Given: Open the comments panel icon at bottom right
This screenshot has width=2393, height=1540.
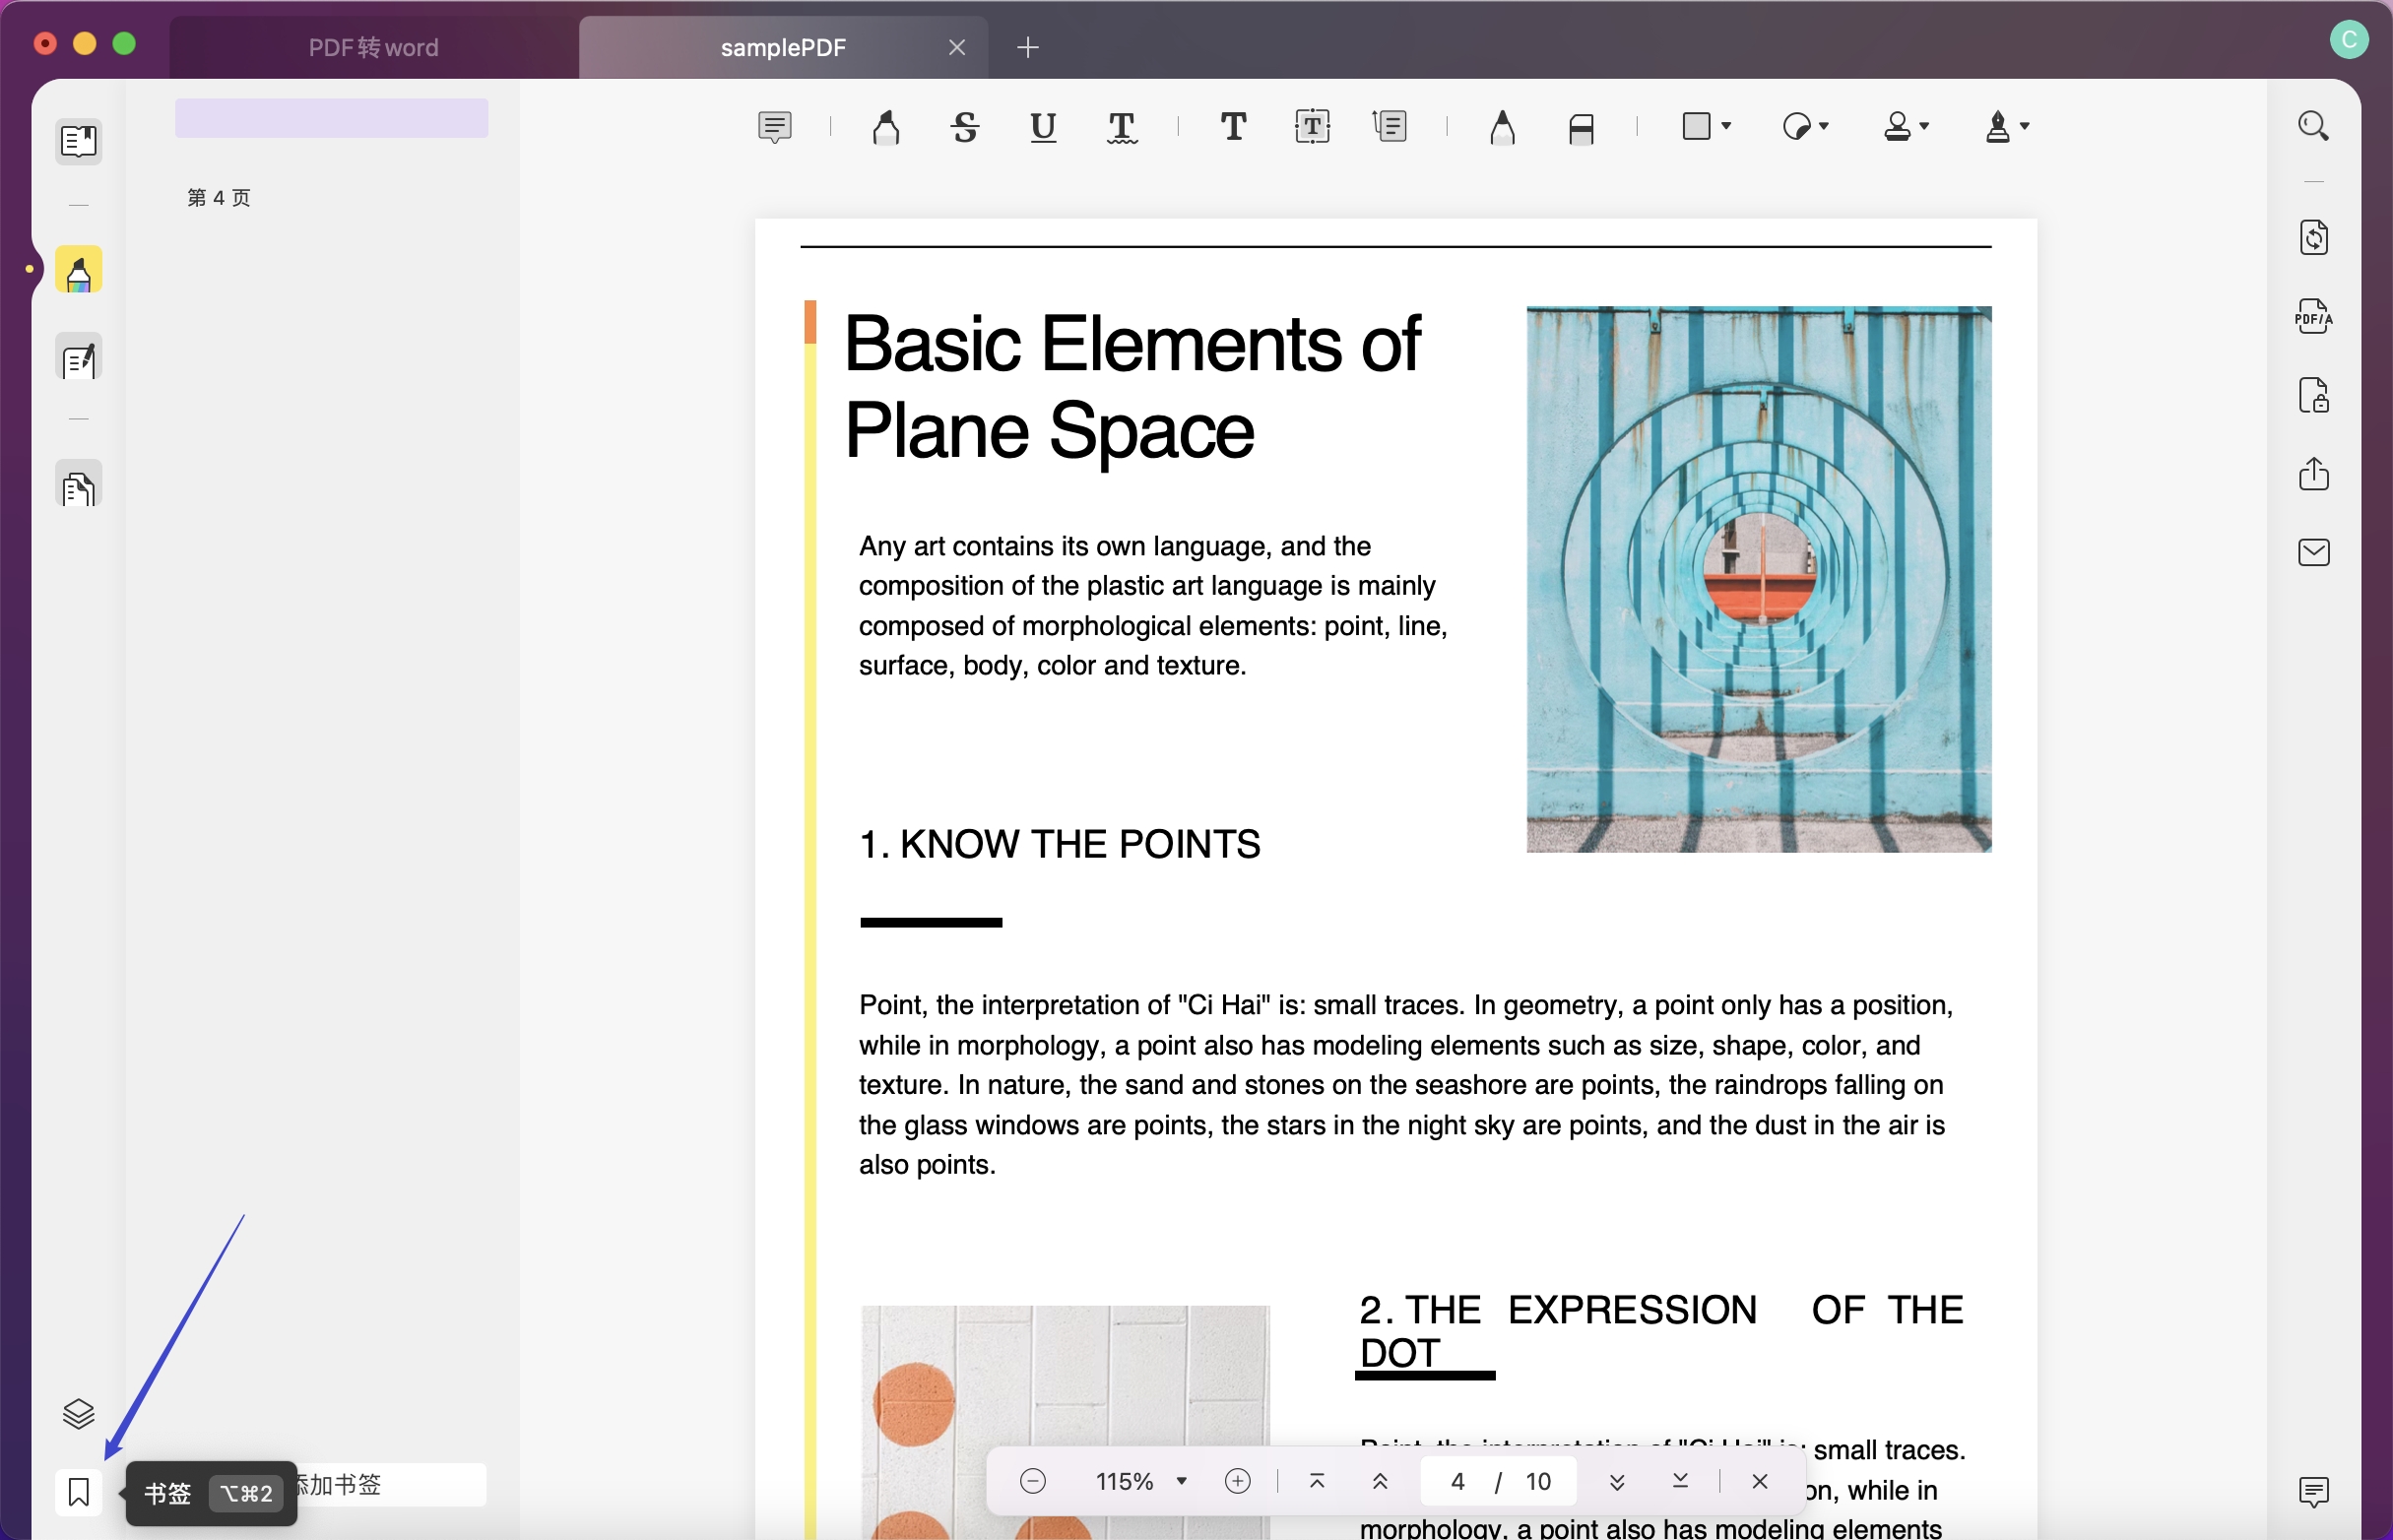Looking at the screenshot, I should coord(2313,1492).
